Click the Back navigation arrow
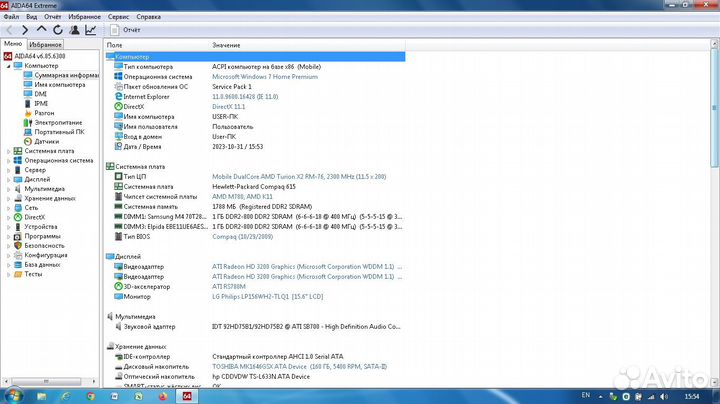Image resolution: width=720 pixels, height=404 pixels. tap(9, 30)
